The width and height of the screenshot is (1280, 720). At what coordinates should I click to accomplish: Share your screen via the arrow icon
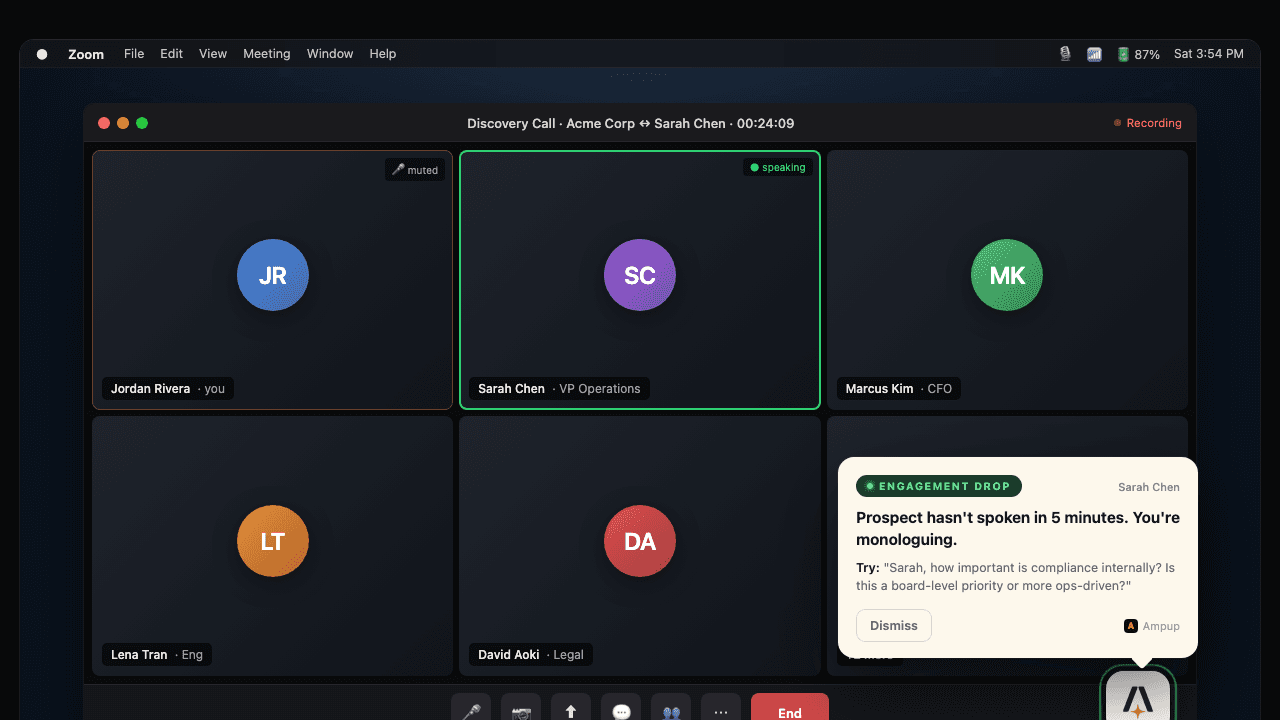[x=570, y=710]
